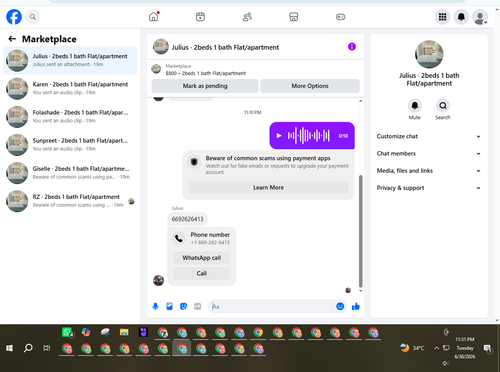Click the purple conversation info icon
Screen dimensions: 500x372
(352, 47)
